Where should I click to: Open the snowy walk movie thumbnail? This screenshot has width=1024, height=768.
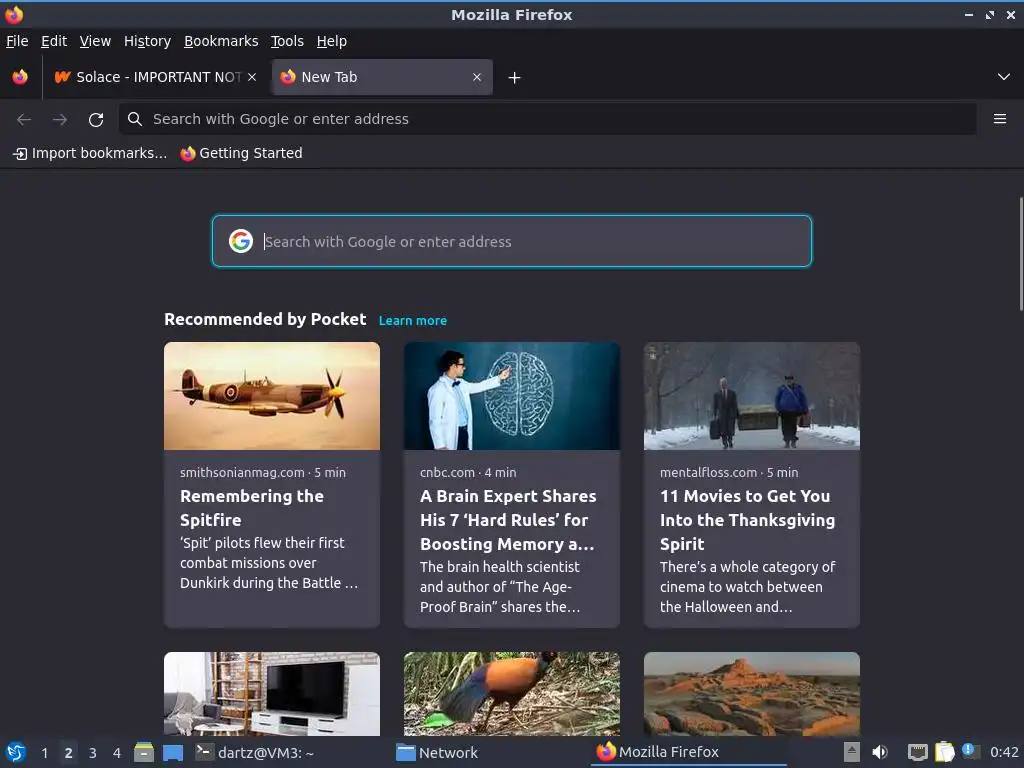pos(752,396)
